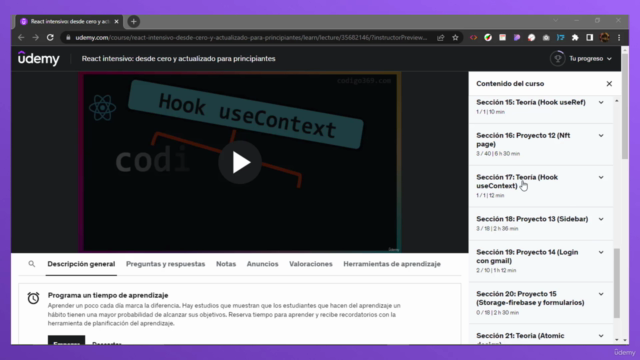Screen dimensions: 640x360
Task: Click Programa un tiempo de aprendizaje heading
Action: (x=108, y=295)
